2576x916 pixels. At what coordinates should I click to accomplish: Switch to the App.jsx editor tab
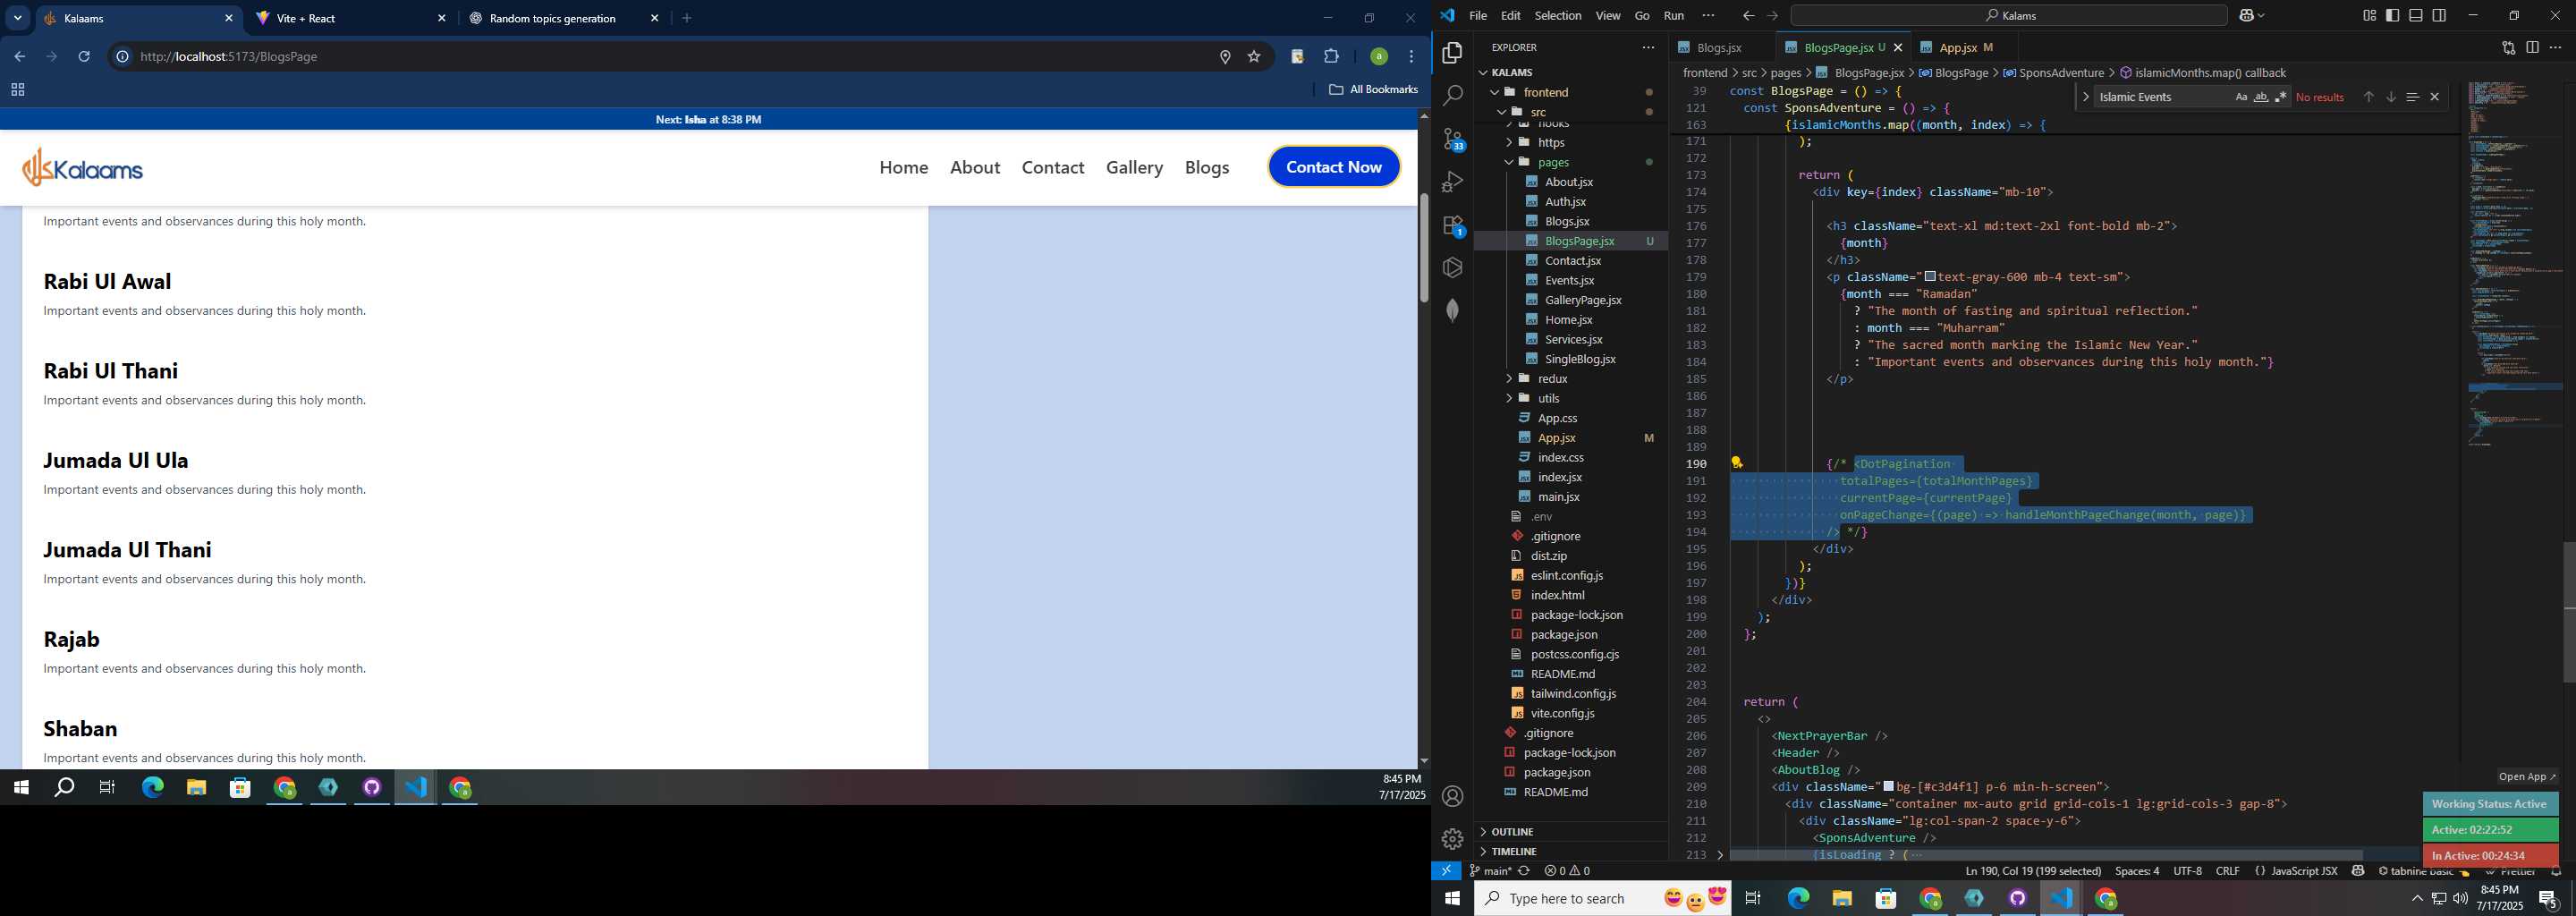(1966, 47)
